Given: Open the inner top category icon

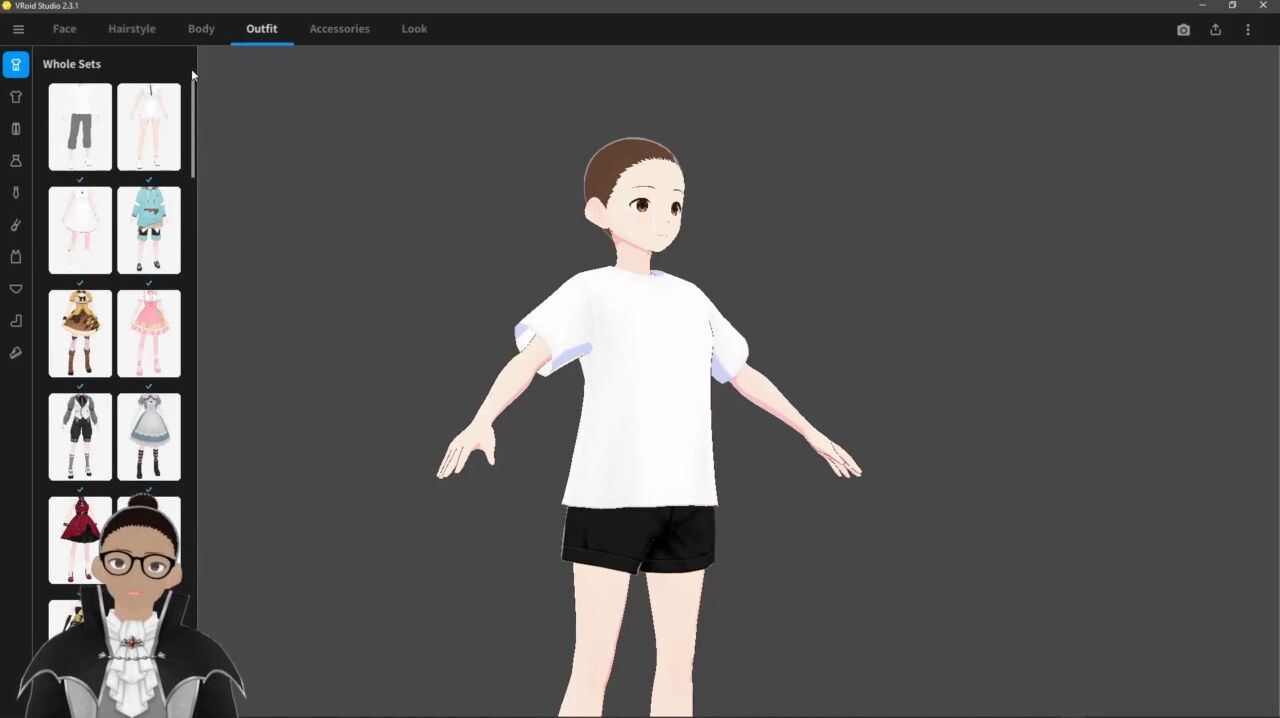Looking at the screenshot, I should 16,257.
